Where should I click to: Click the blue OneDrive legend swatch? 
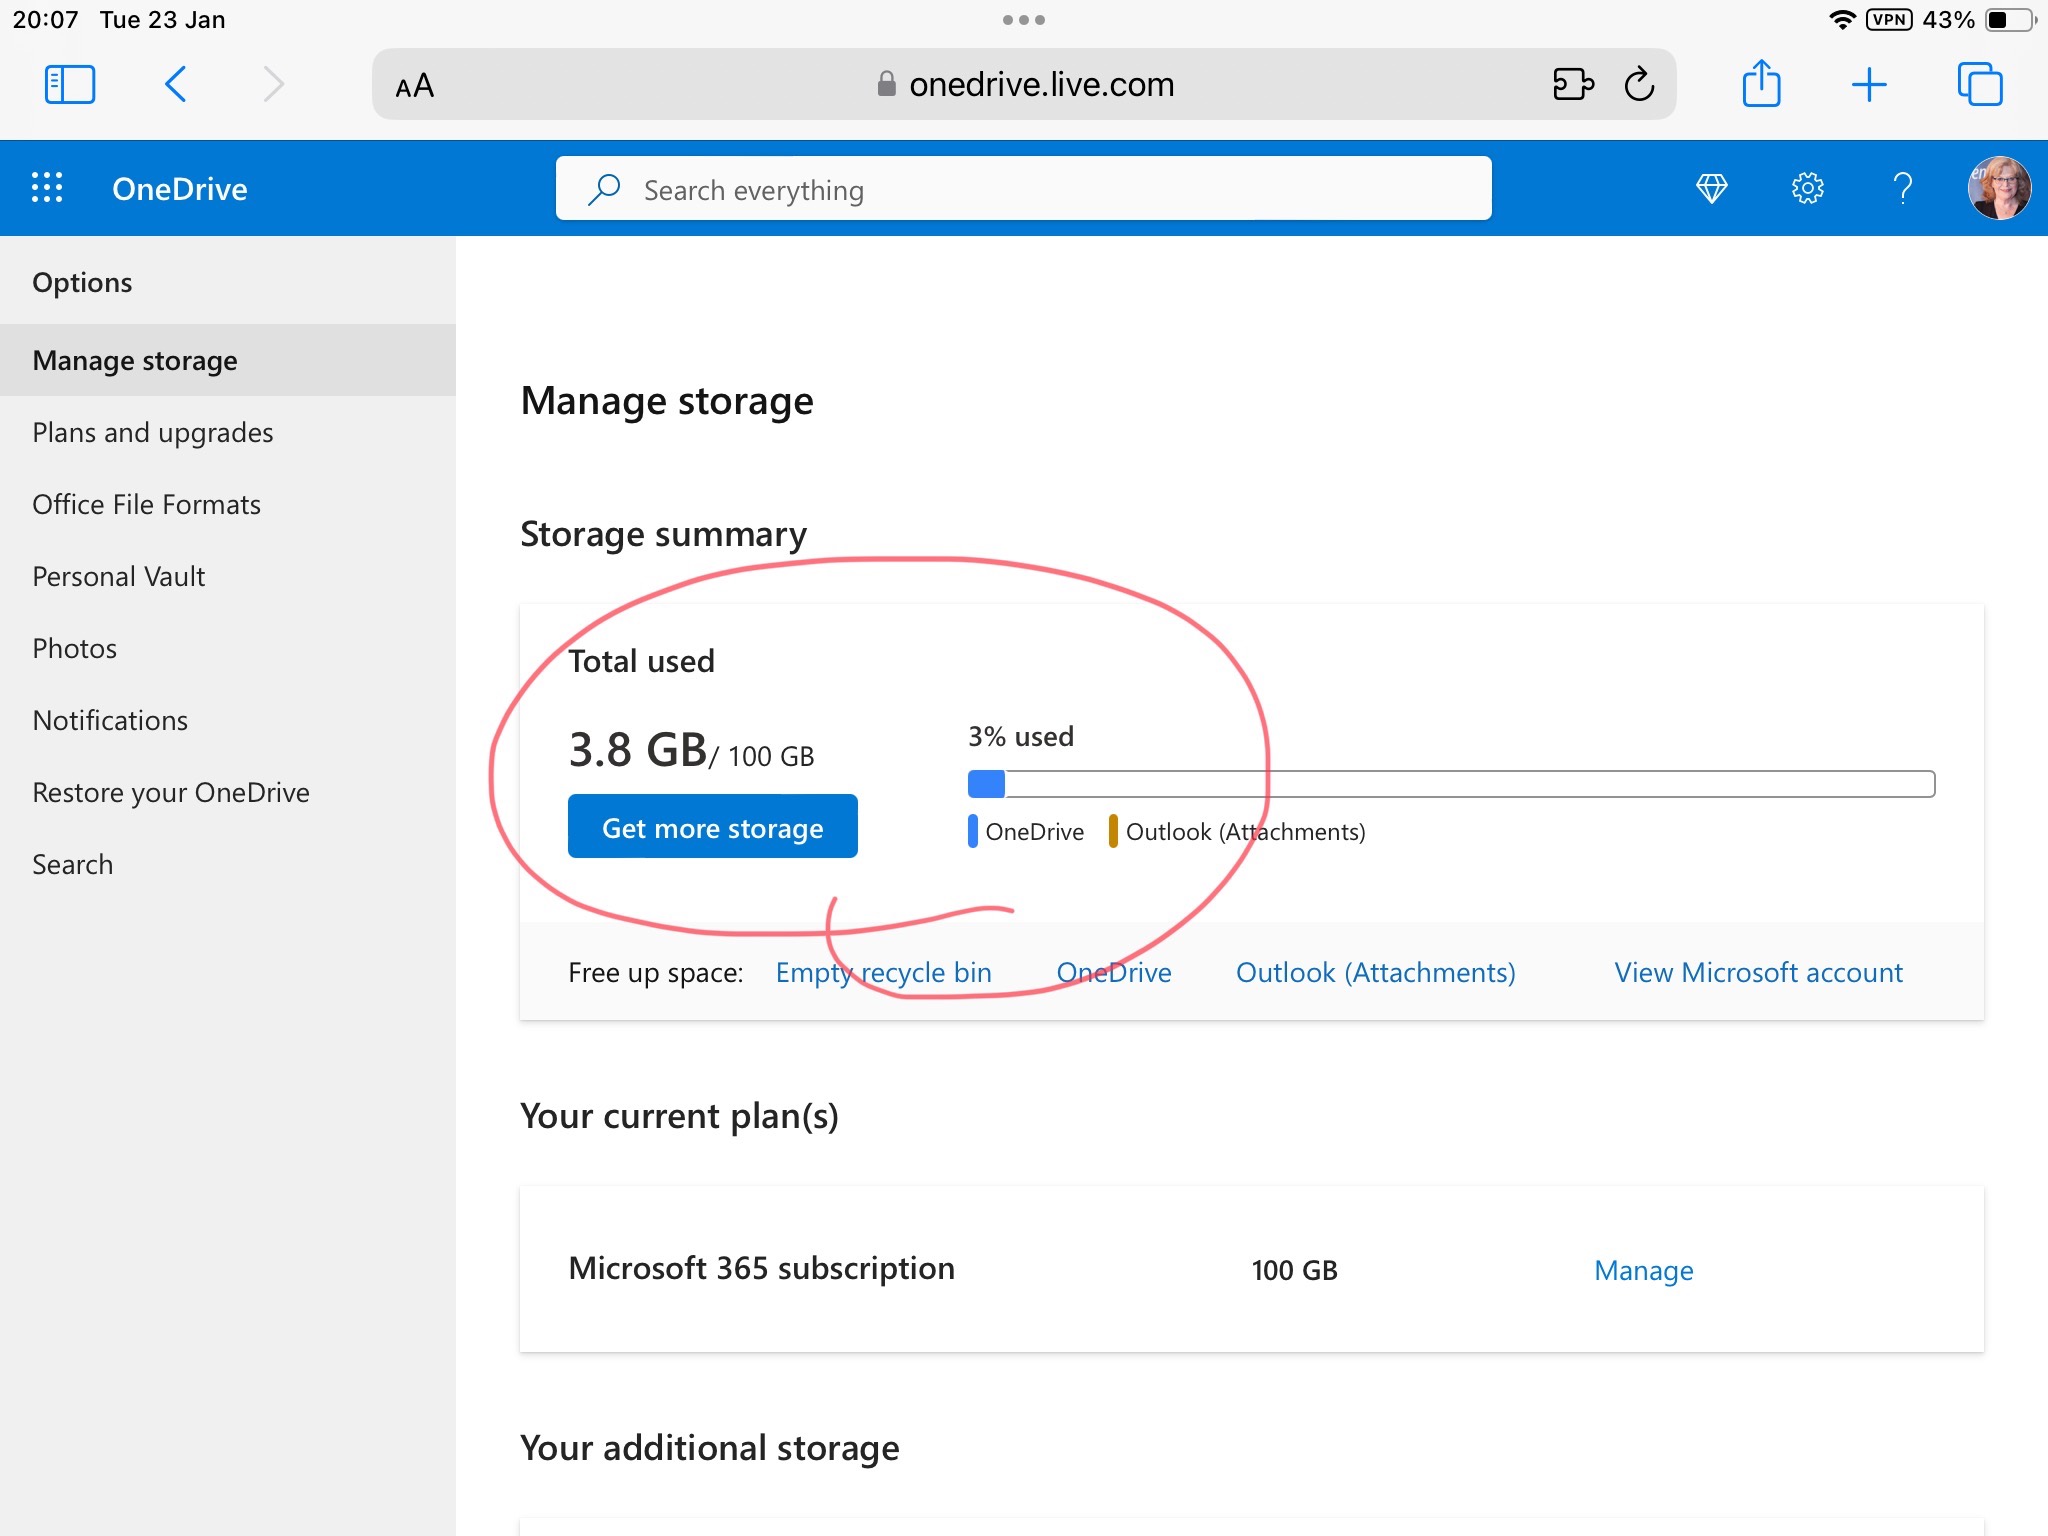coord(973,831)
